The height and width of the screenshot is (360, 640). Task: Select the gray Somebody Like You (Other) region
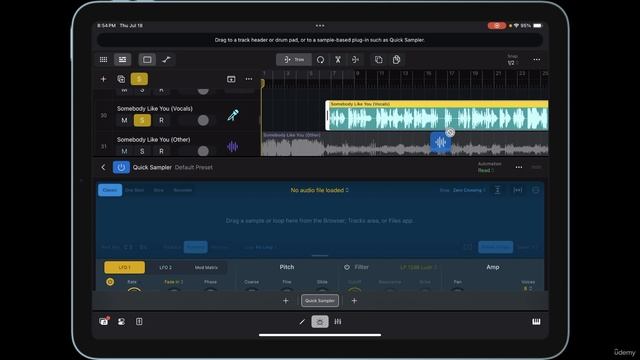pyautogui.click(x=404, y=144)
